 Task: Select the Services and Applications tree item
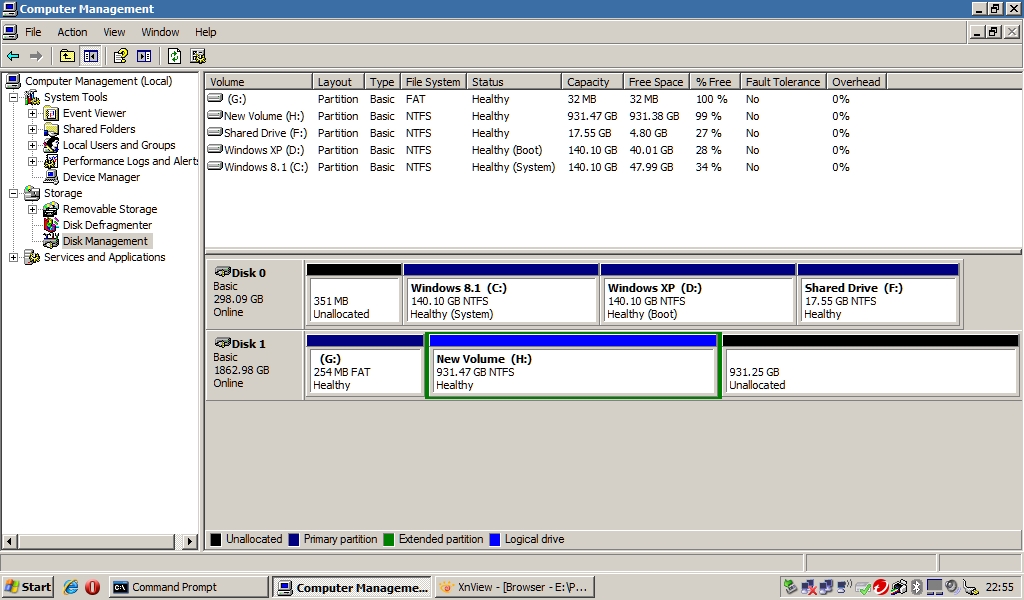coord(104,257)
